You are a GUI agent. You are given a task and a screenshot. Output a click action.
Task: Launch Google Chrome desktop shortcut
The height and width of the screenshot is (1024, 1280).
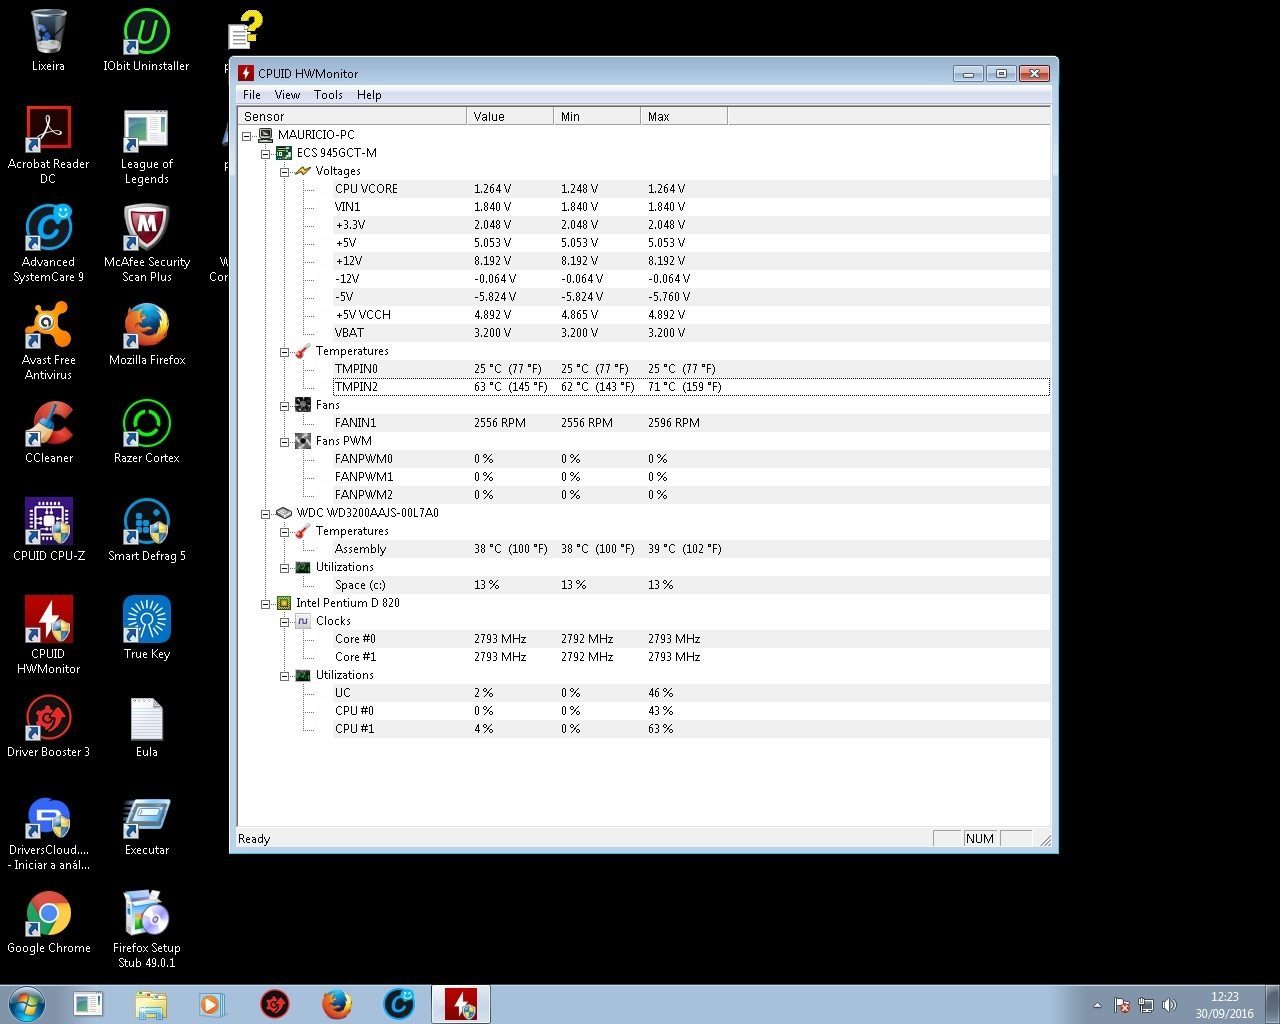click(x=48, y=923)
